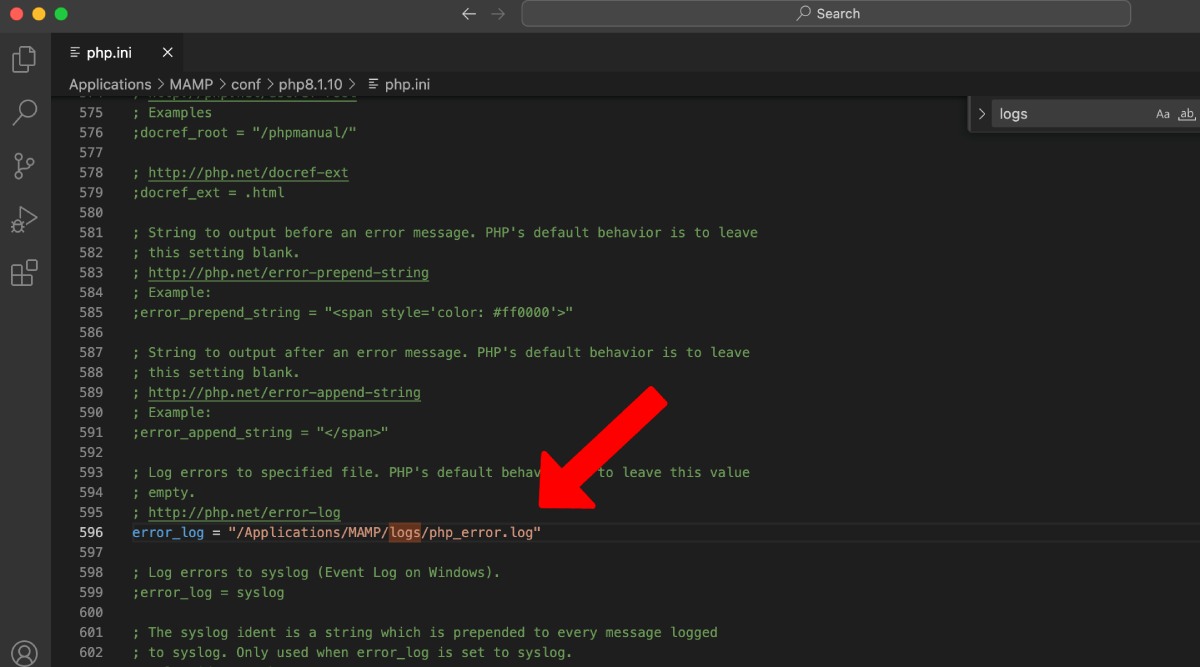Click ';docref_root = "/phpmanual/"' line
The width and height of the screenshot is (1200, 667).
coord(244,132)
